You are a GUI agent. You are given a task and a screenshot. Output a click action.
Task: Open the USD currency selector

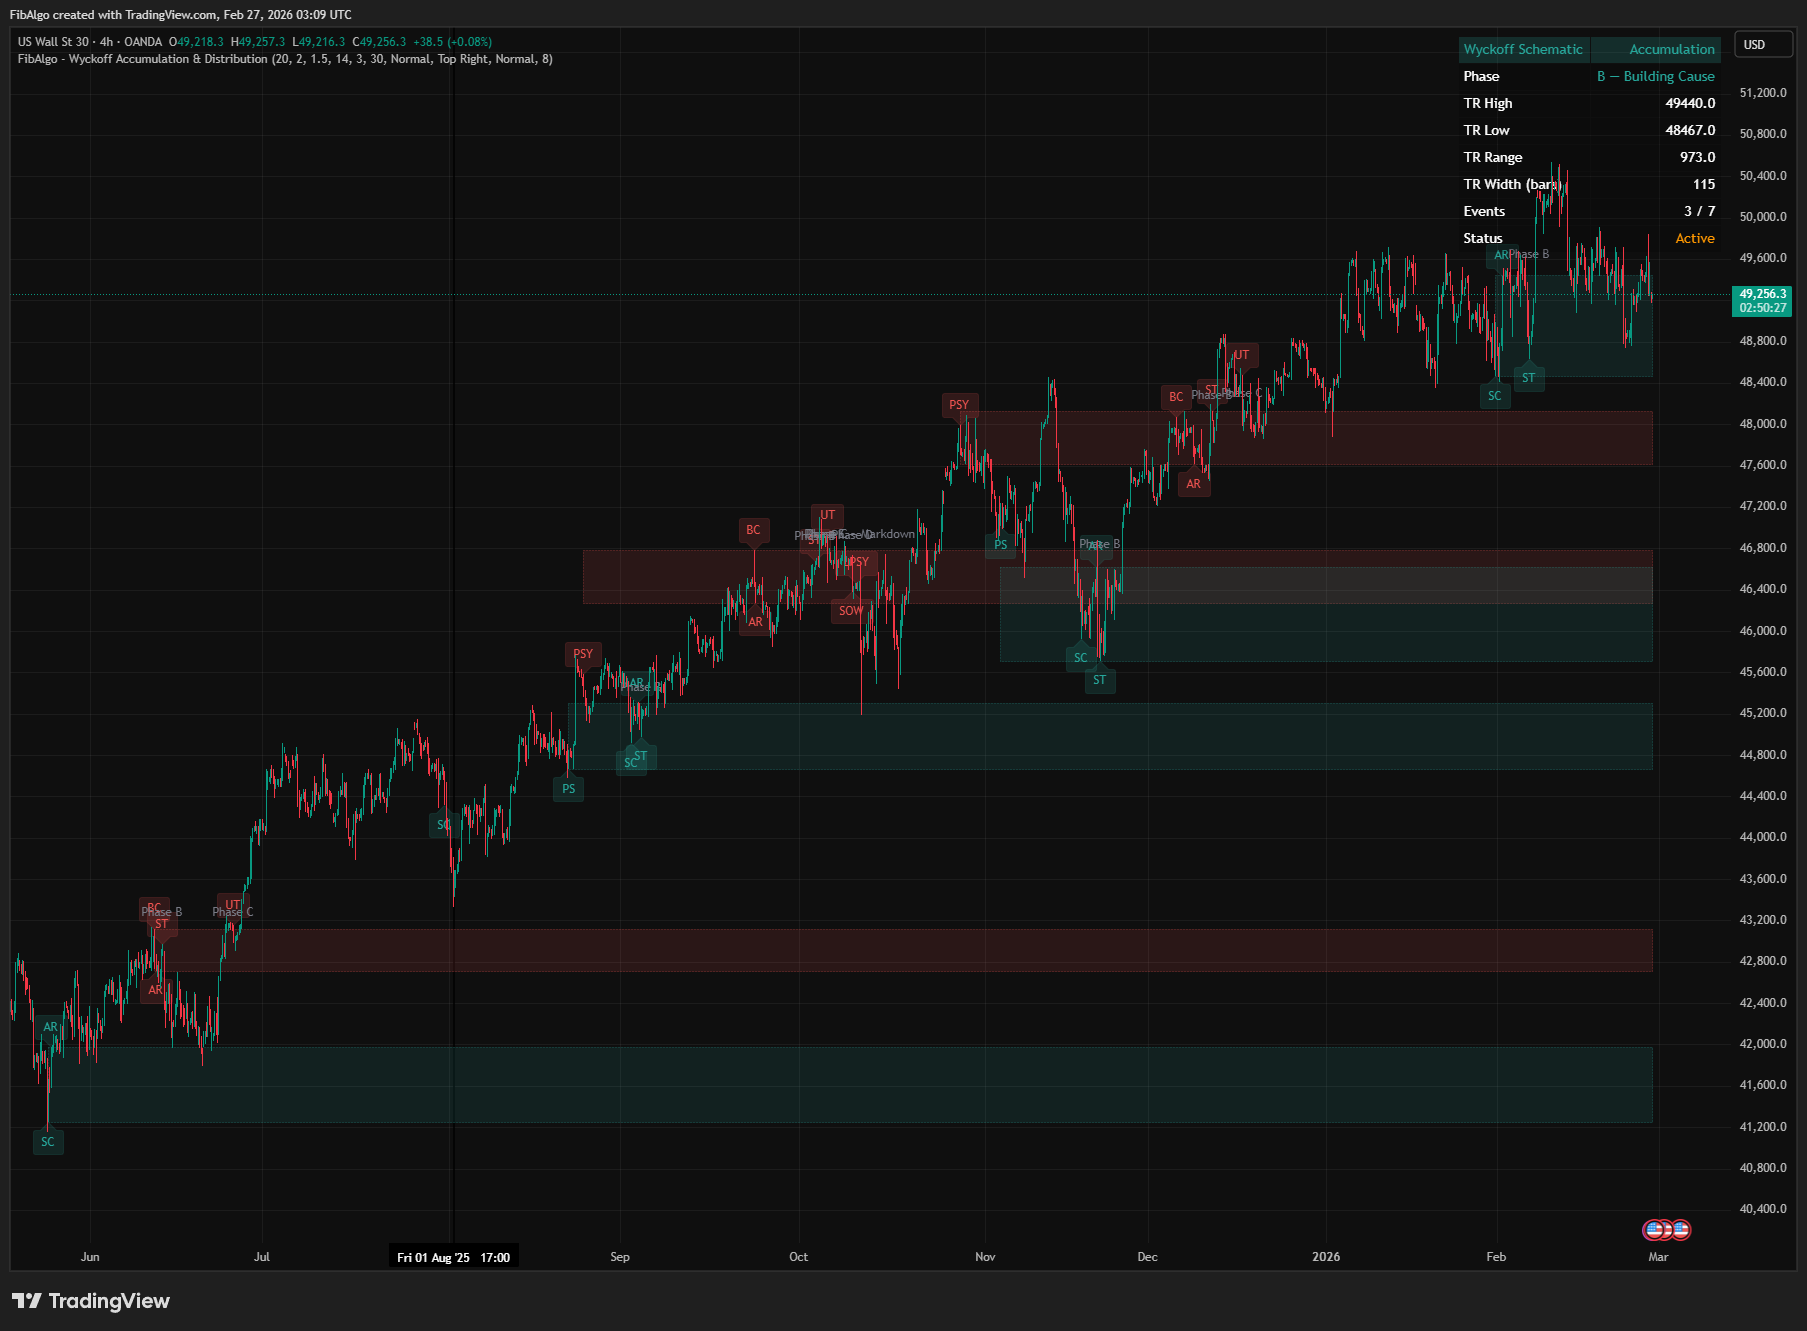[1761, 44]
